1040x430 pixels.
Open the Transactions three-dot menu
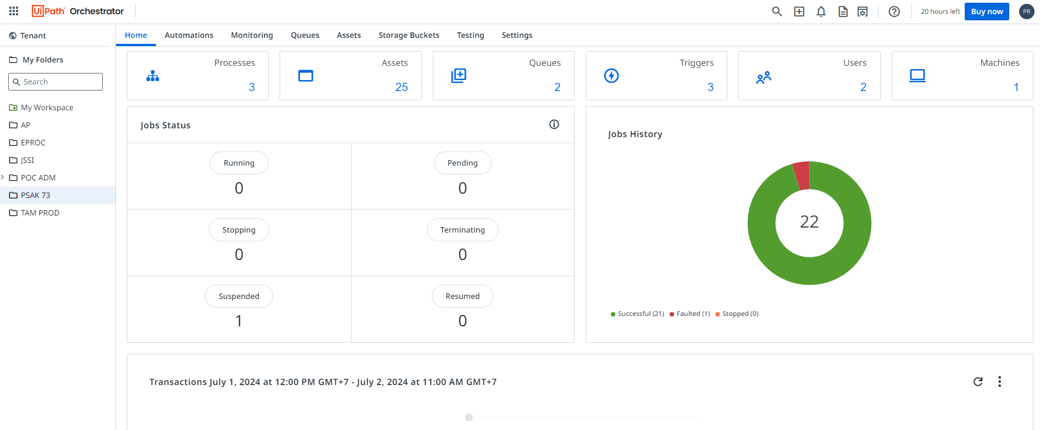pos(1000,382)
